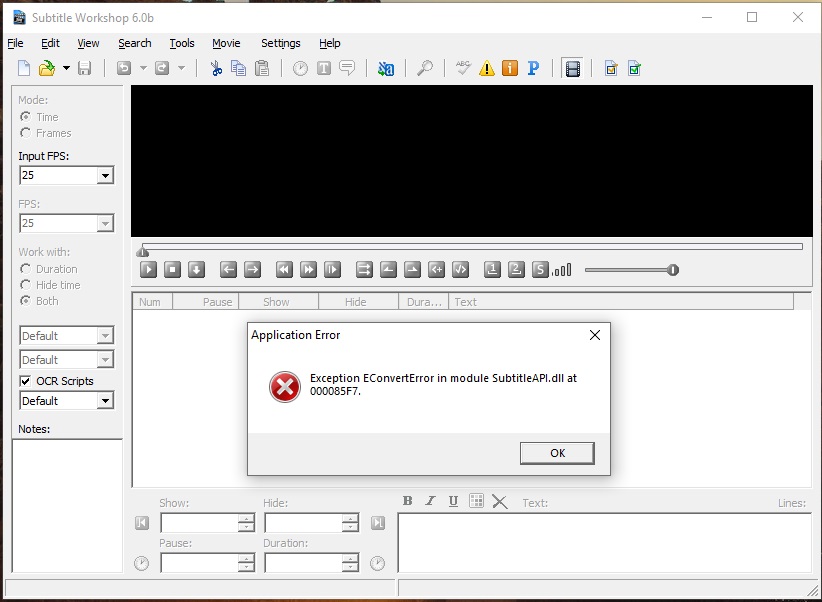Click the Text column header
Screen dimensions: 822x602
(621, 302)
